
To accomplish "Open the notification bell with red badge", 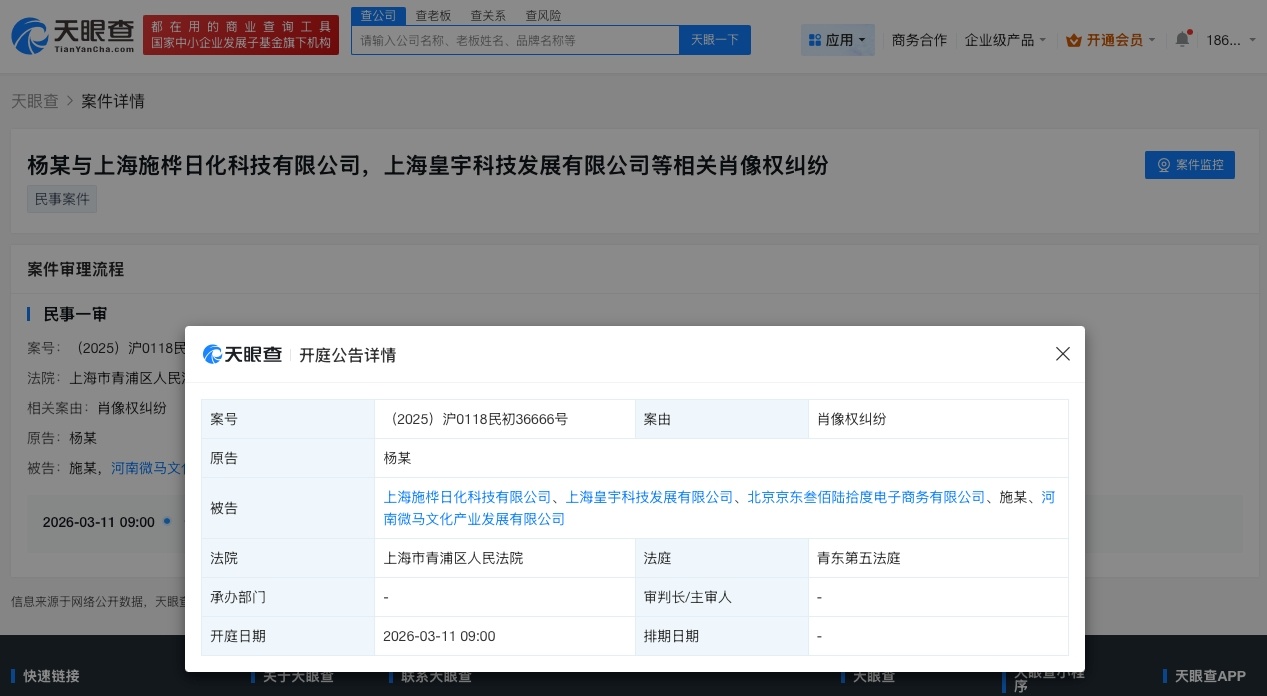I will point(1182,40).
